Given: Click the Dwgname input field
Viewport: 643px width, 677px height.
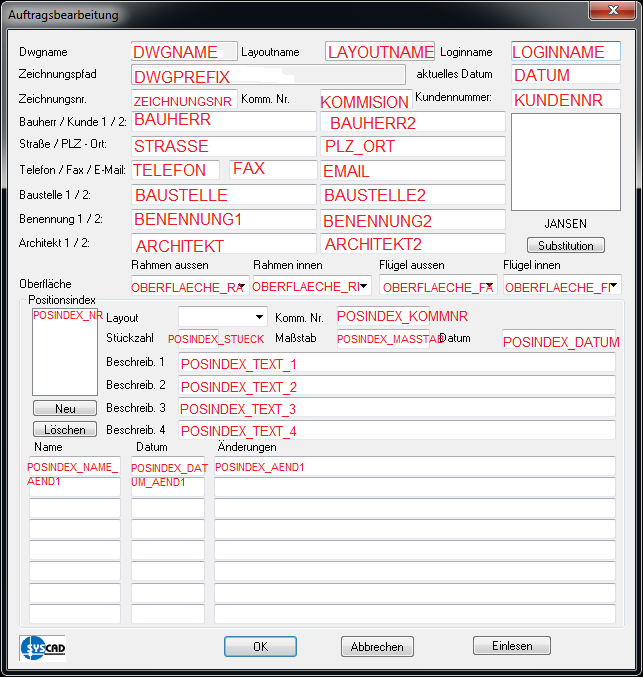Looking at the screenshot, I should (184, 51).
